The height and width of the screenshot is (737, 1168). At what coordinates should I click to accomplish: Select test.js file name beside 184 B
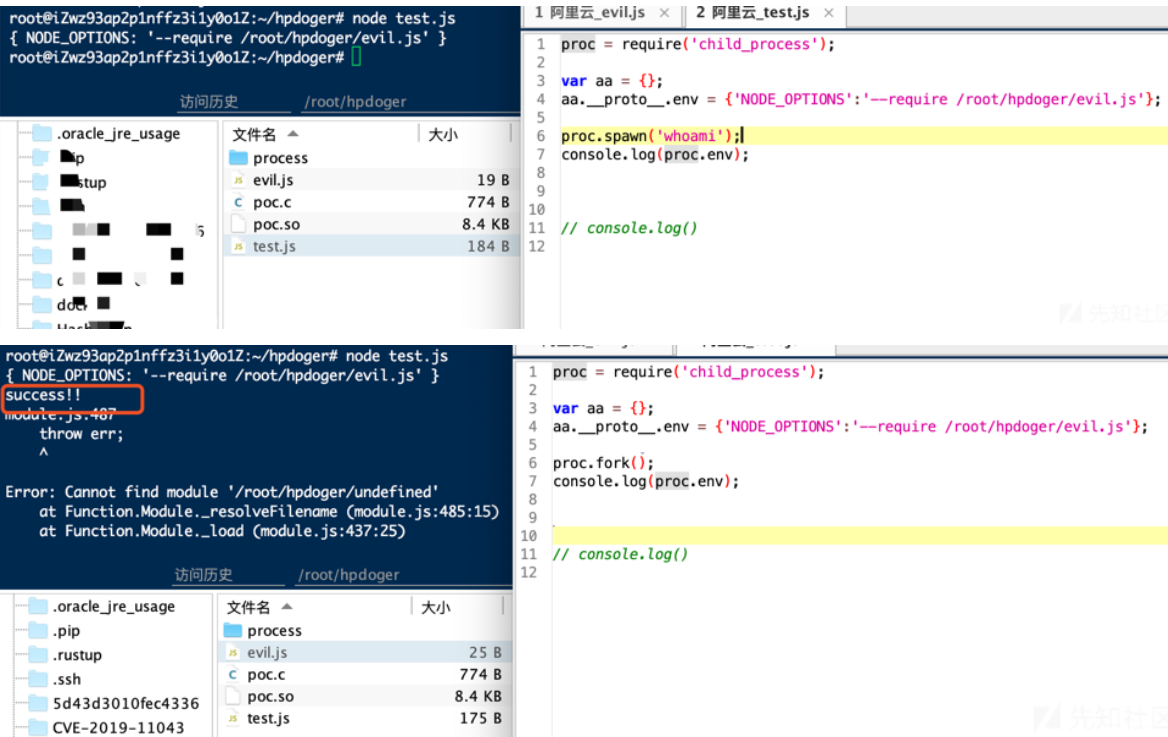point(274,247)
